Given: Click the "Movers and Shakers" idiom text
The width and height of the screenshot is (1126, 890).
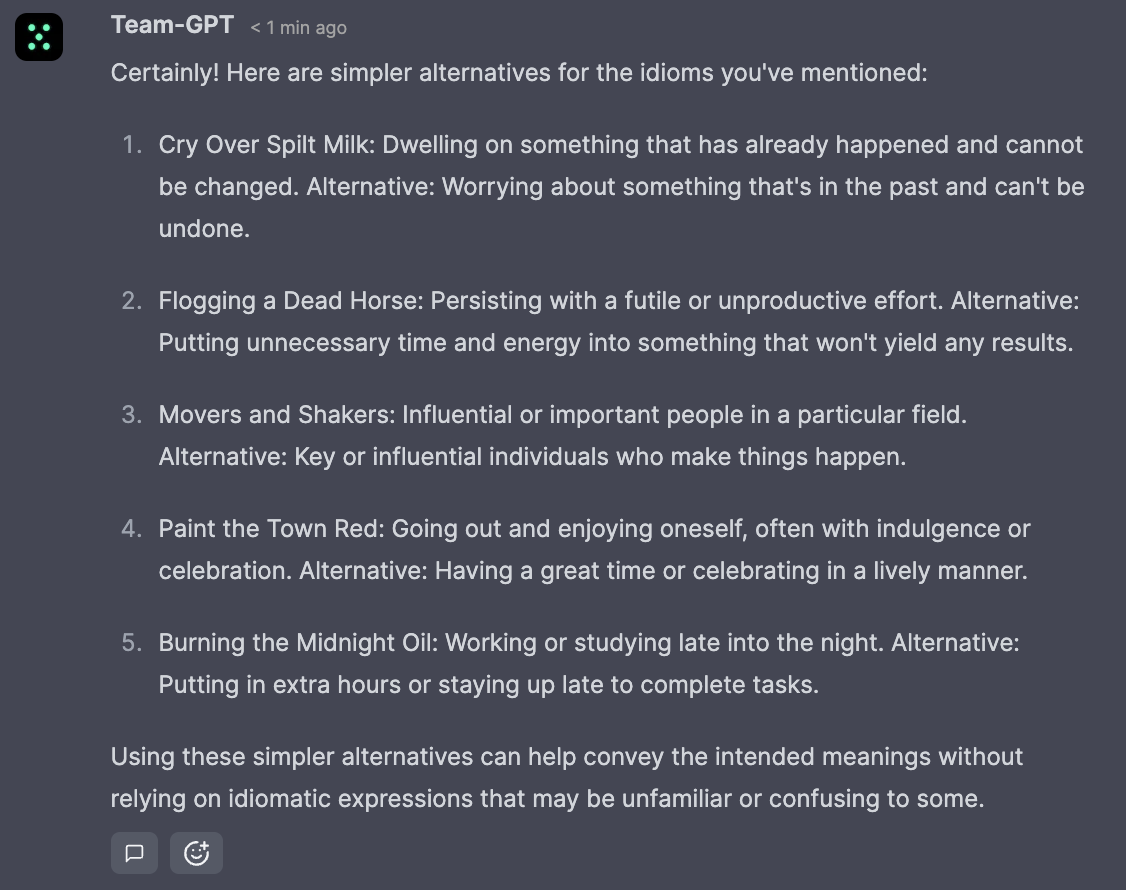Looking at the screenshot, I should 275,415.
